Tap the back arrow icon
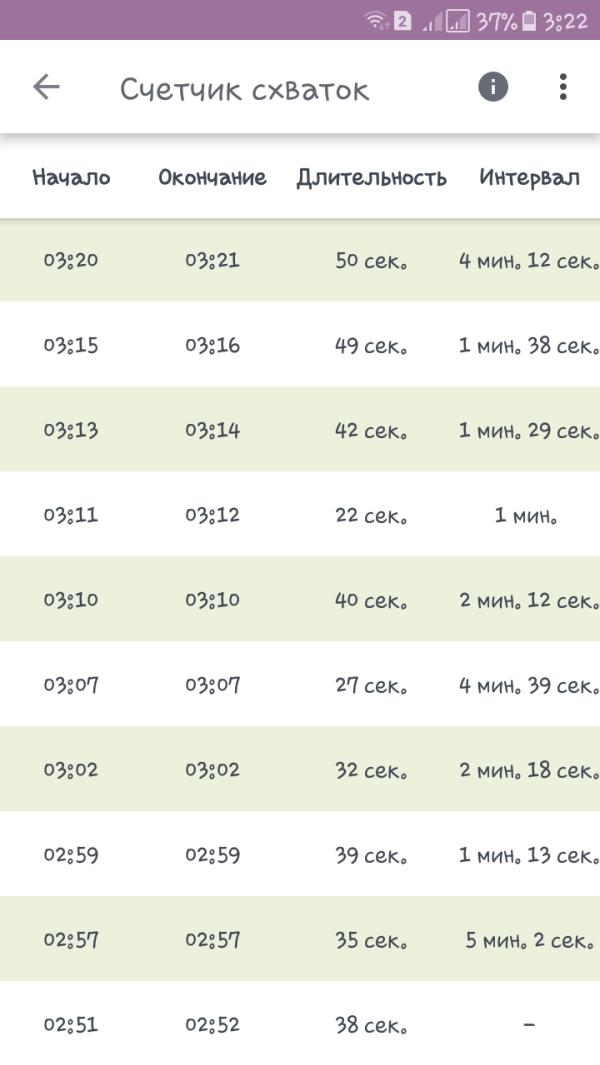This screenshot has height=1065, width=600. pos(46,87)
